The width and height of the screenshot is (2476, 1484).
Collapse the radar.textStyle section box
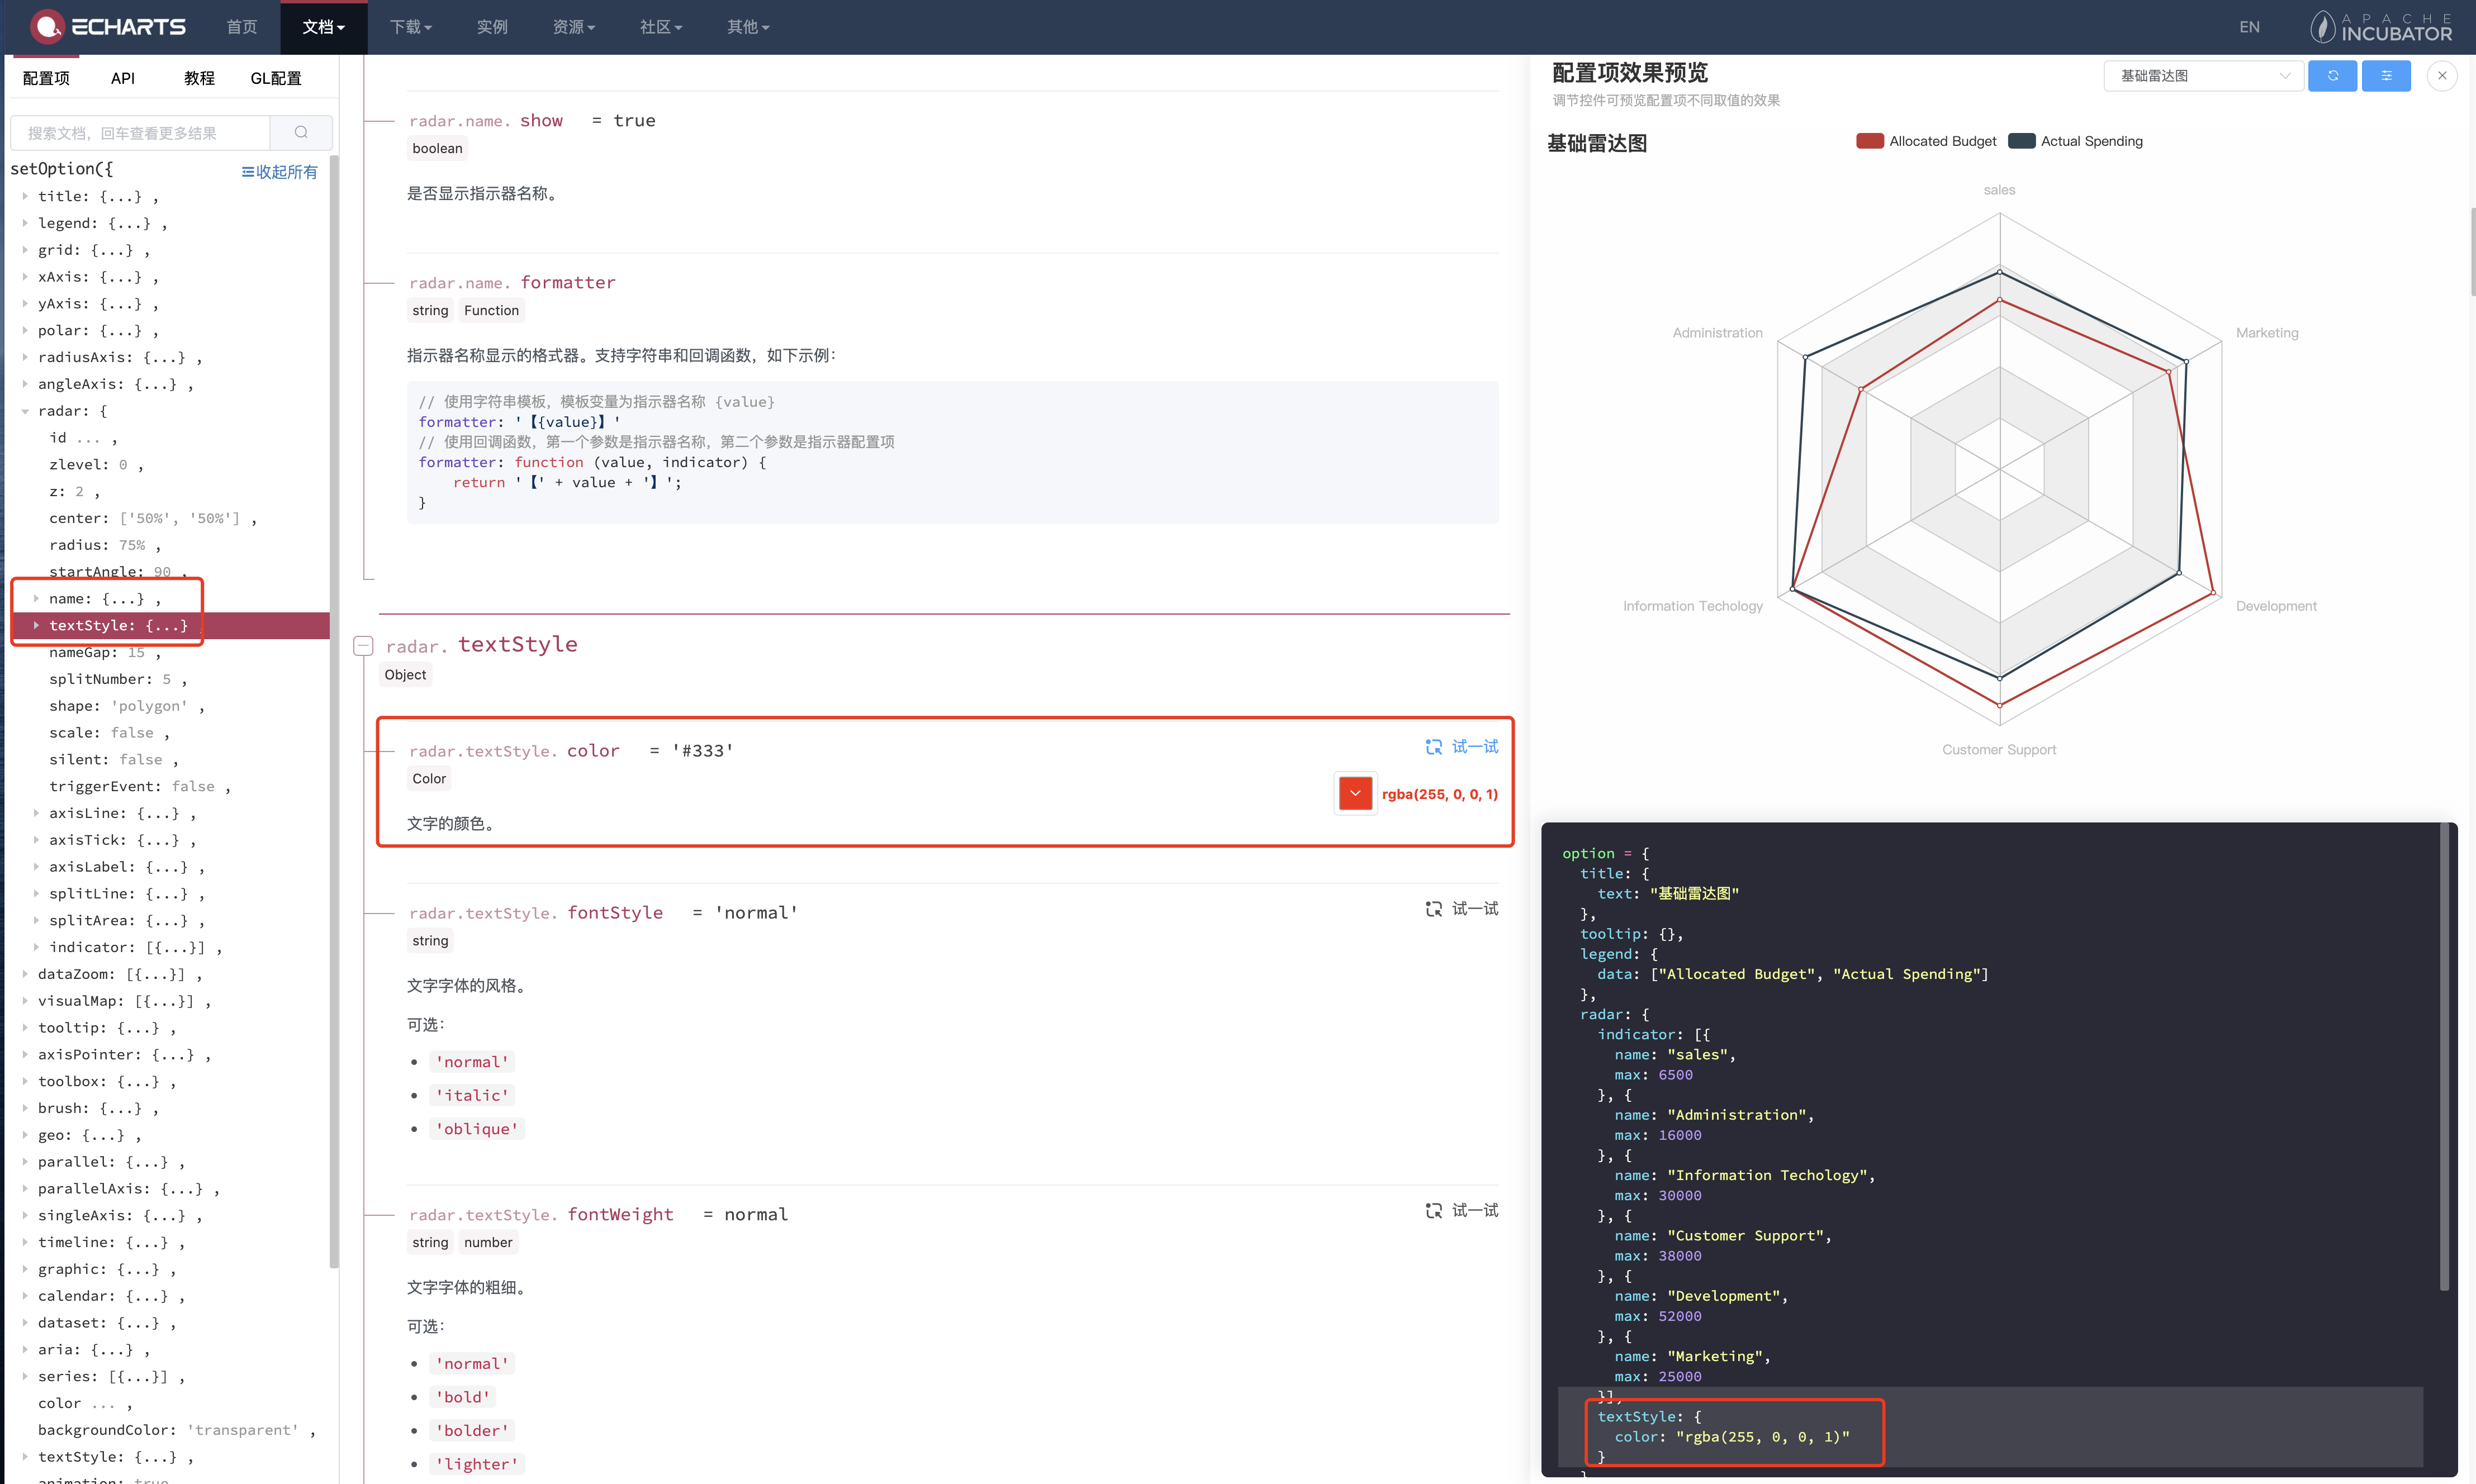pyautogui.click(x=364, y=646)
